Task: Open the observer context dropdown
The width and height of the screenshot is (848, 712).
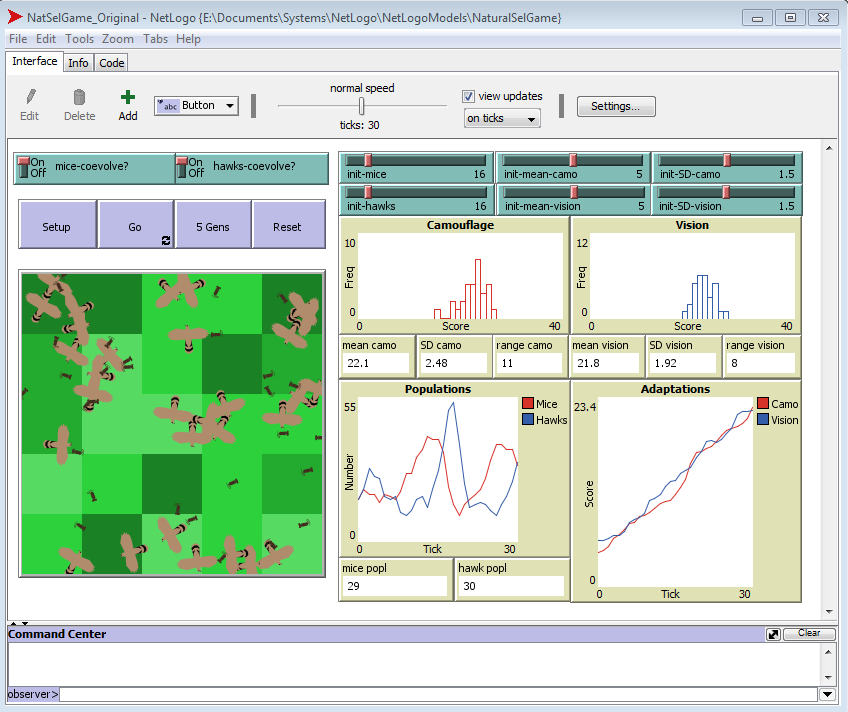Action: pos(827,694)
